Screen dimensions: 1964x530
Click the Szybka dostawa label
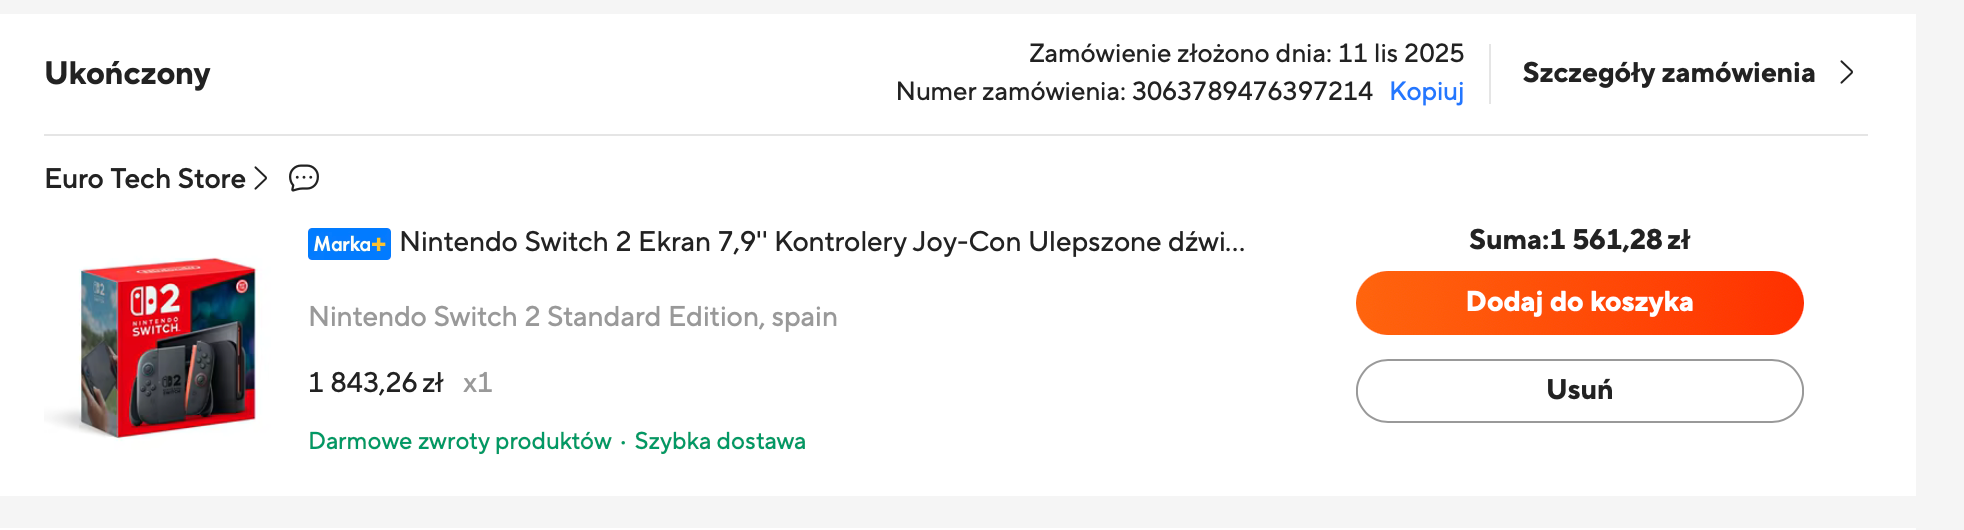tap(720, 441)
